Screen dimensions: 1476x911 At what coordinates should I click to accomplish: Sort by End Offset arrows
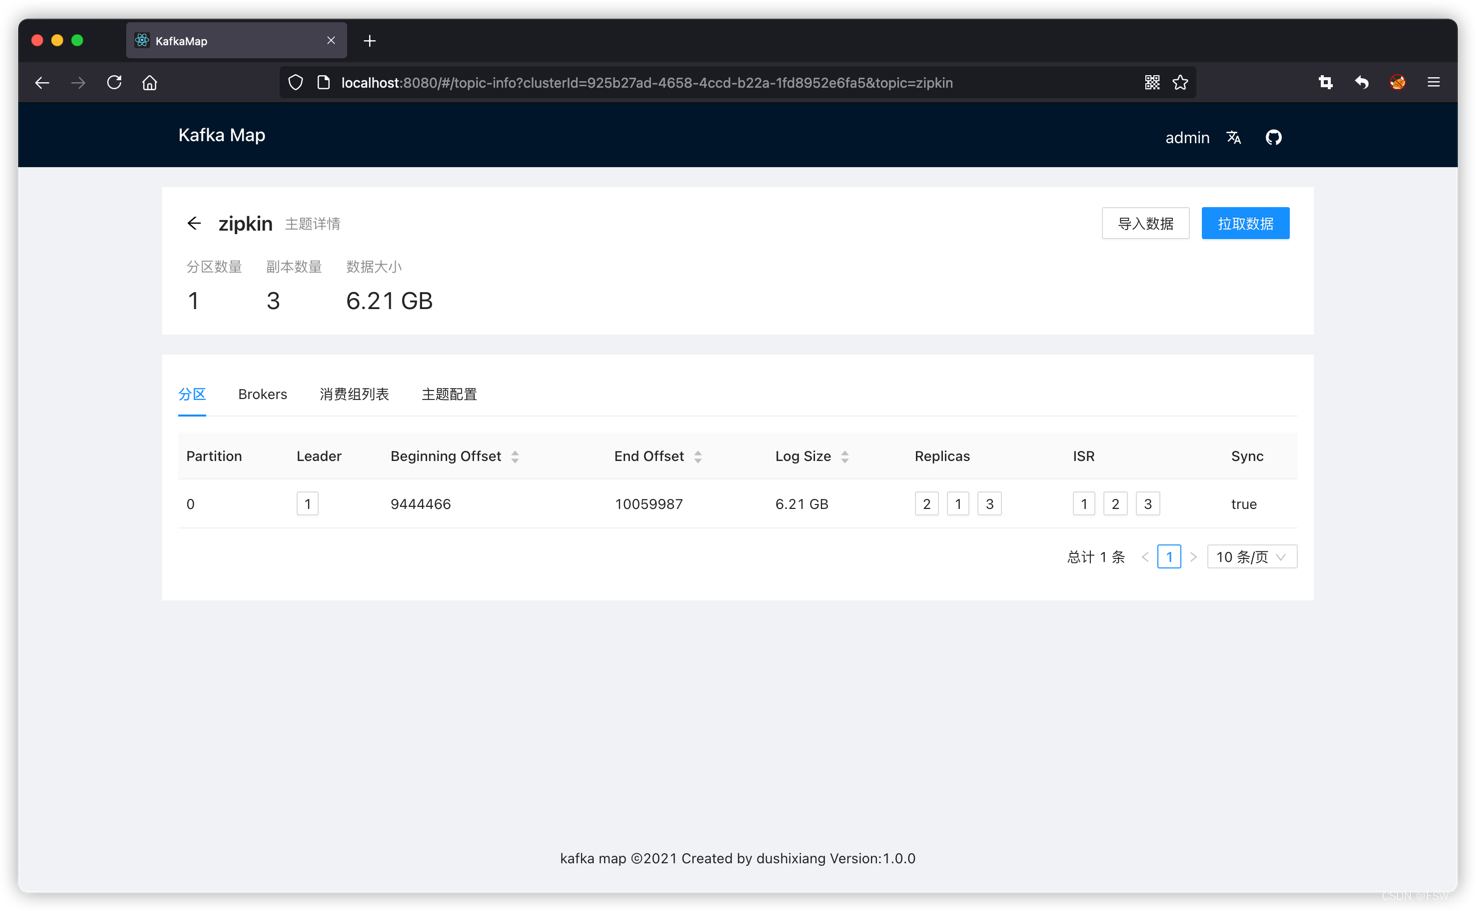[698, 457]
